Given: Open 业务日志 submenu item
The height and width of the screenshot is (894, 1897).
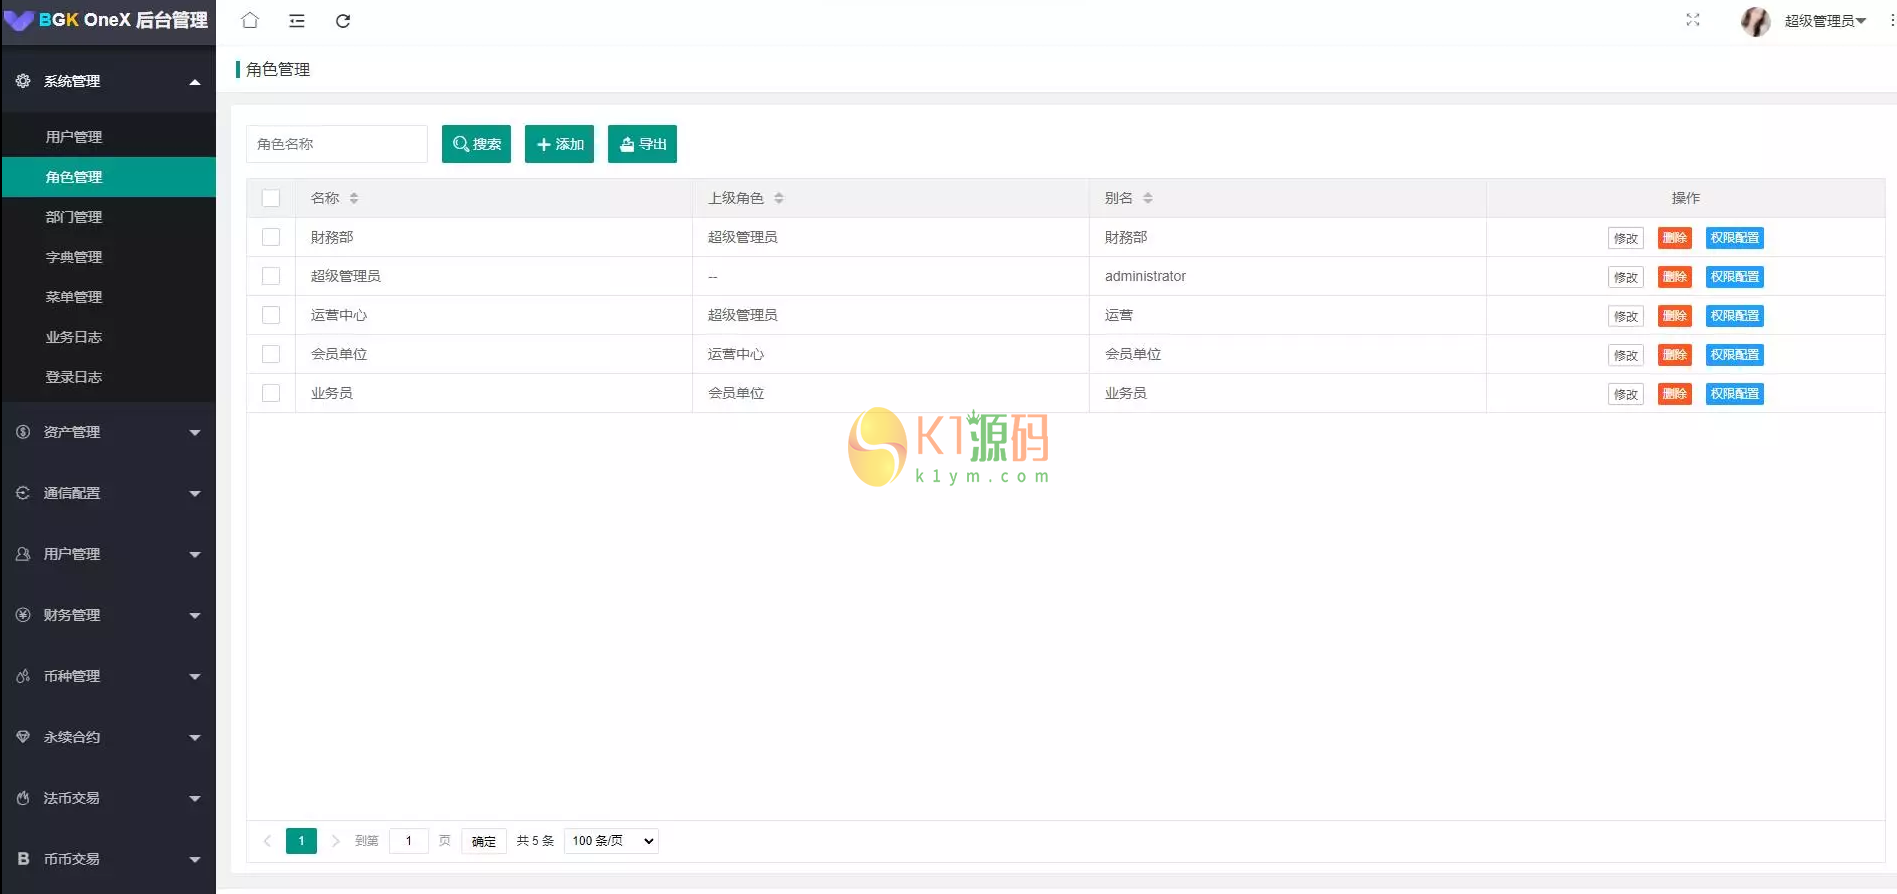Looking at the screenshot, I should [108, 337].
